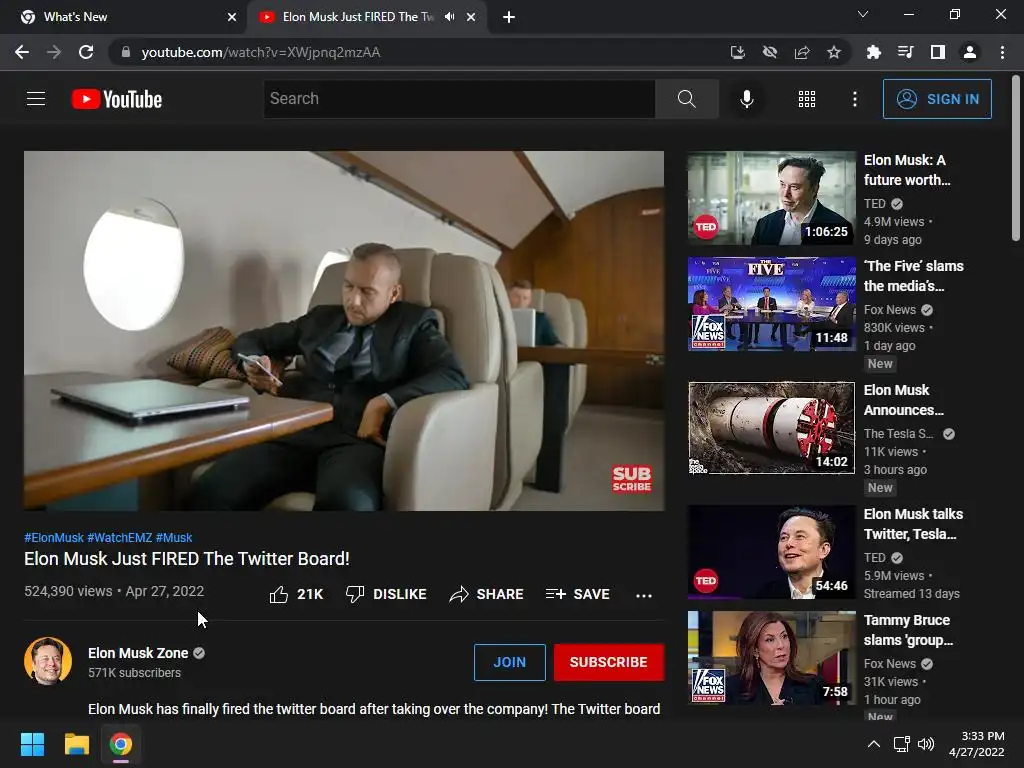
Task: Open the Chrome extensions puzzle icon
Action: pos(873,52)
